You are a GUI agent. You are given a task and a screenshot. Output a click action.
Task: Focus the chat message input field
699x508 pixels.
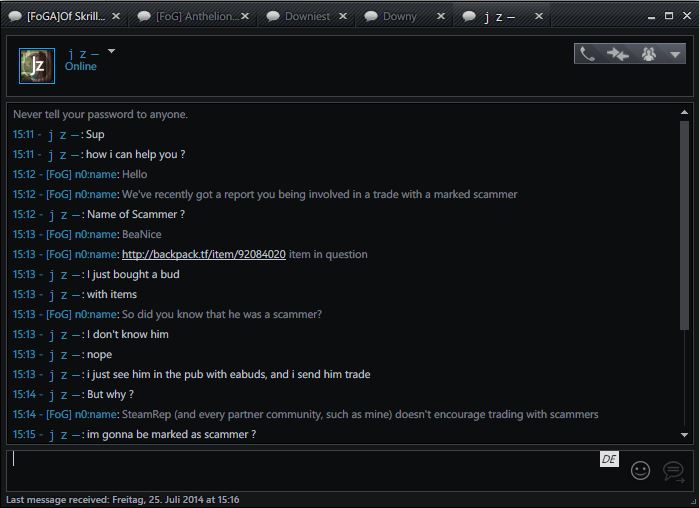300,470
